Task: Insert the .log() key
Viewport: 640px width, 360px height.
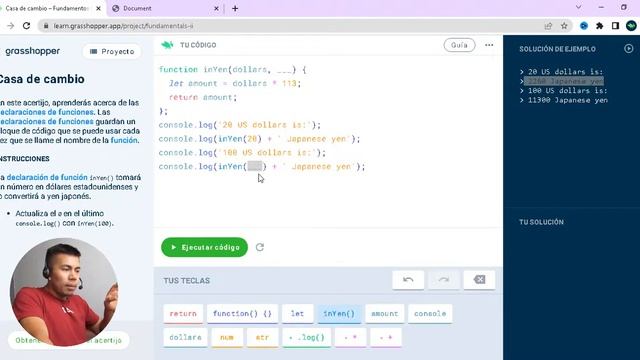Action: point(307,338)
